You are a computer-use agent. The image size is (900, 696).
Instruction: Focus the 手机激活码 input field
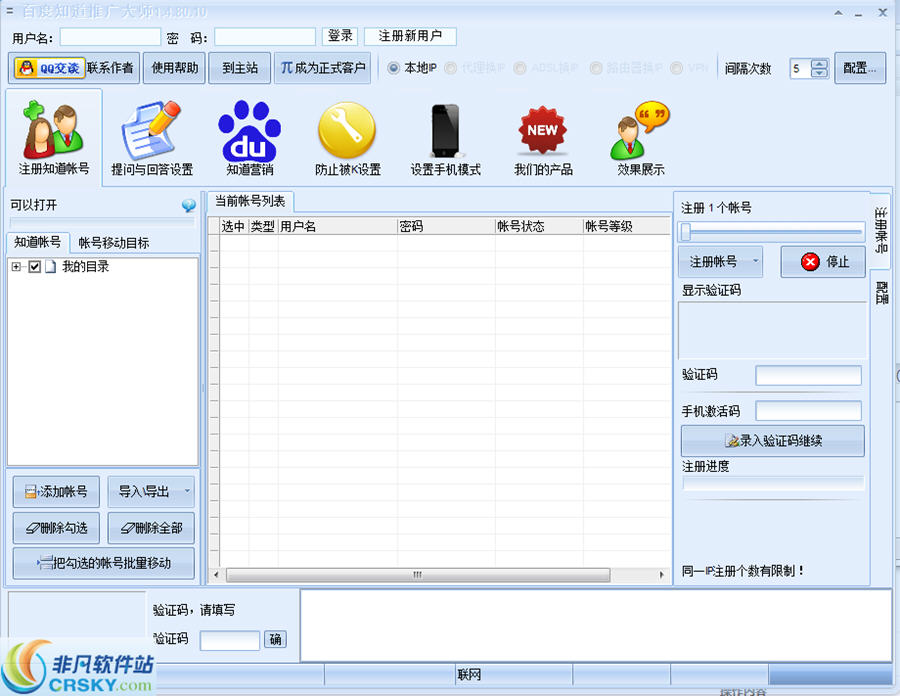[x=808, y=411]
